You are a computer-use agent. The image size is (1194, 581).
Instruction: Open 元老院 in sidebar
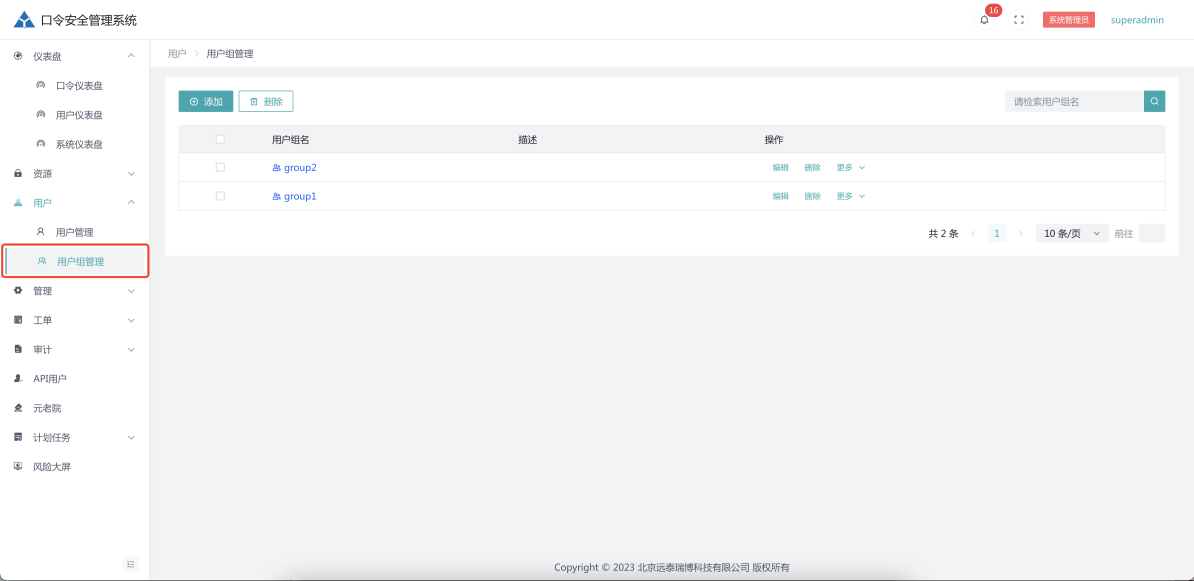47,408
